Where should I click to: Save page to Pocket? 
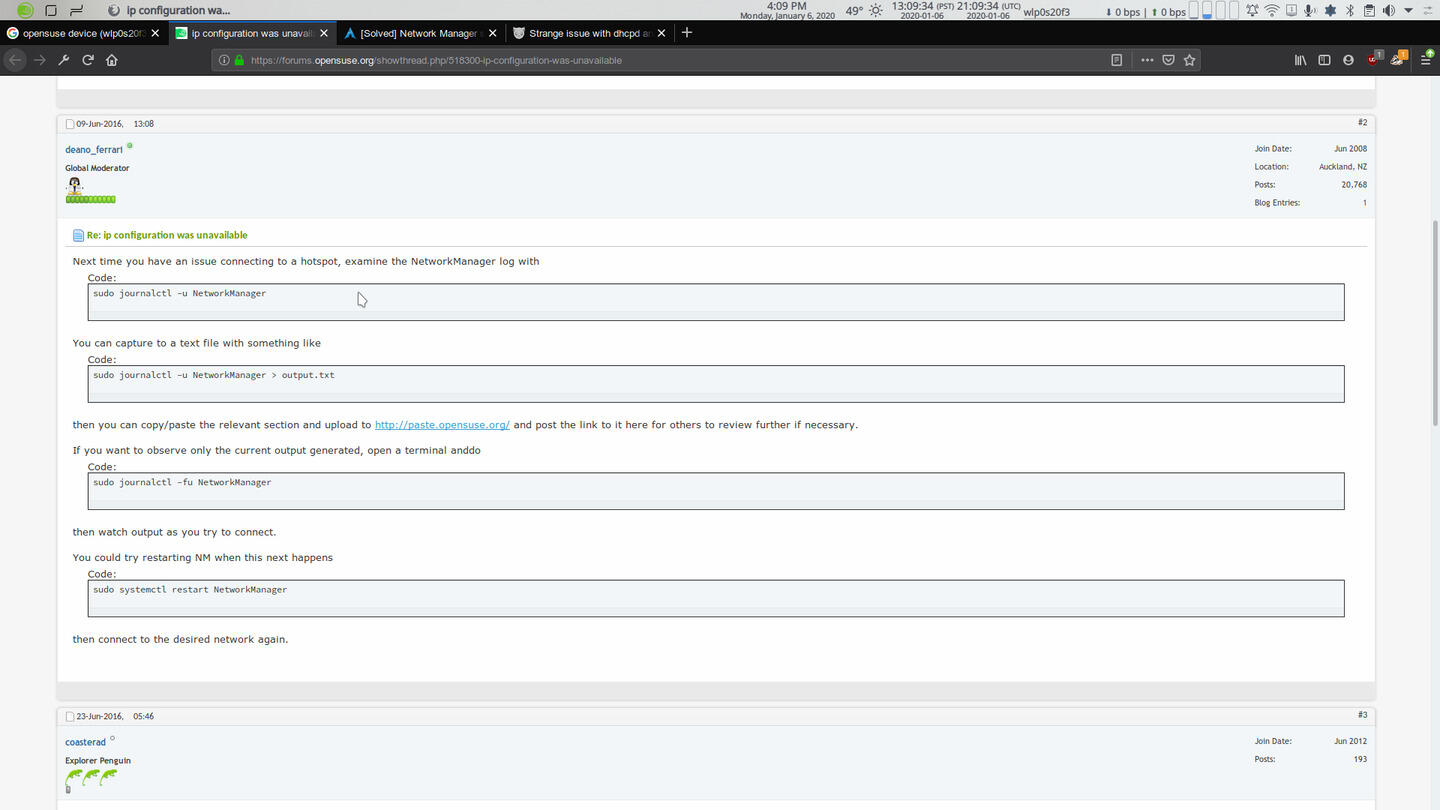(x=1168, y=60)
